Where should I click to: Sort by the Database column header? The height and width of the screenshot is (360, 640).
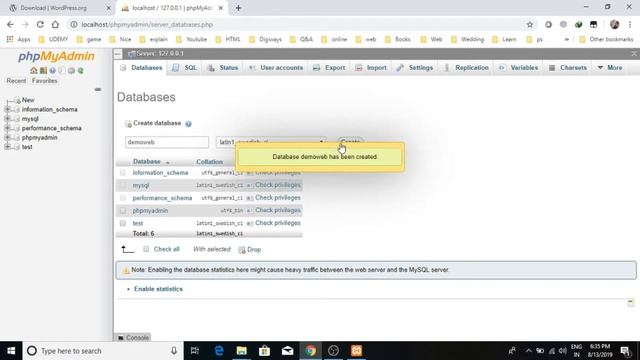coord(147,162)
